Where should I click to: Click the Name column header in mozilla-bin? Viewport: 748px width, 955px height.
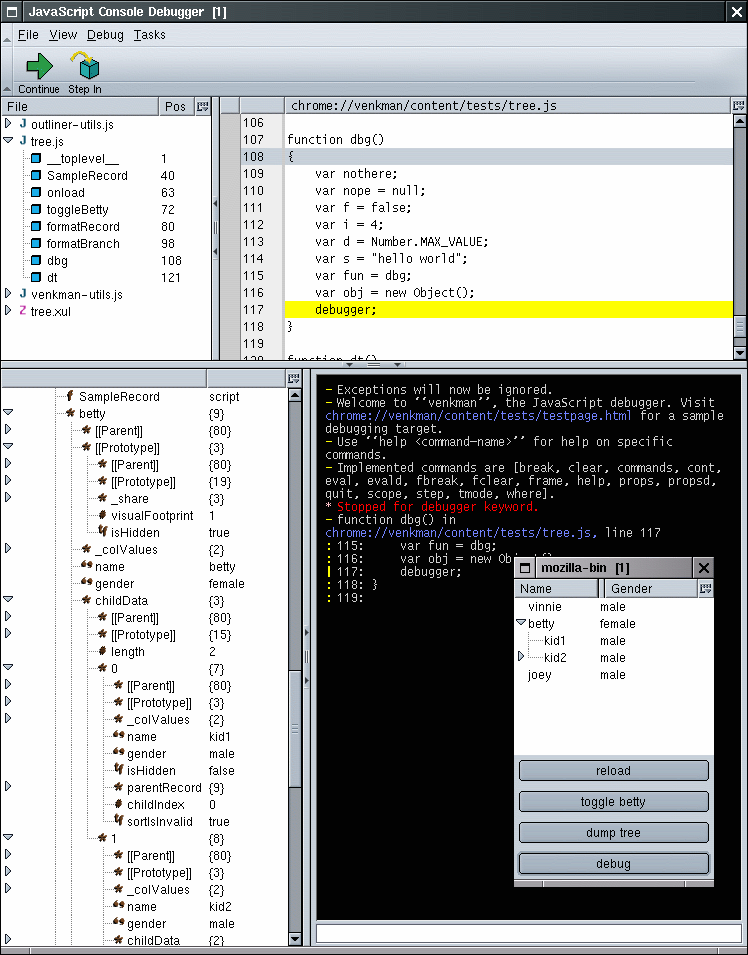[557, 588]
